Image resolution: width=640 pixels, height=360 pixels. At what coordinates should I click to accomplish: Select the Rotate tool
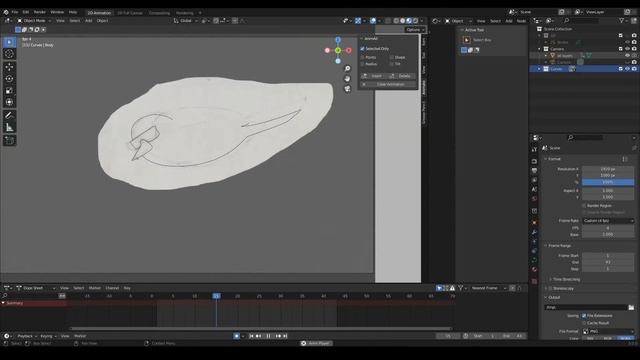click(9, 78)
